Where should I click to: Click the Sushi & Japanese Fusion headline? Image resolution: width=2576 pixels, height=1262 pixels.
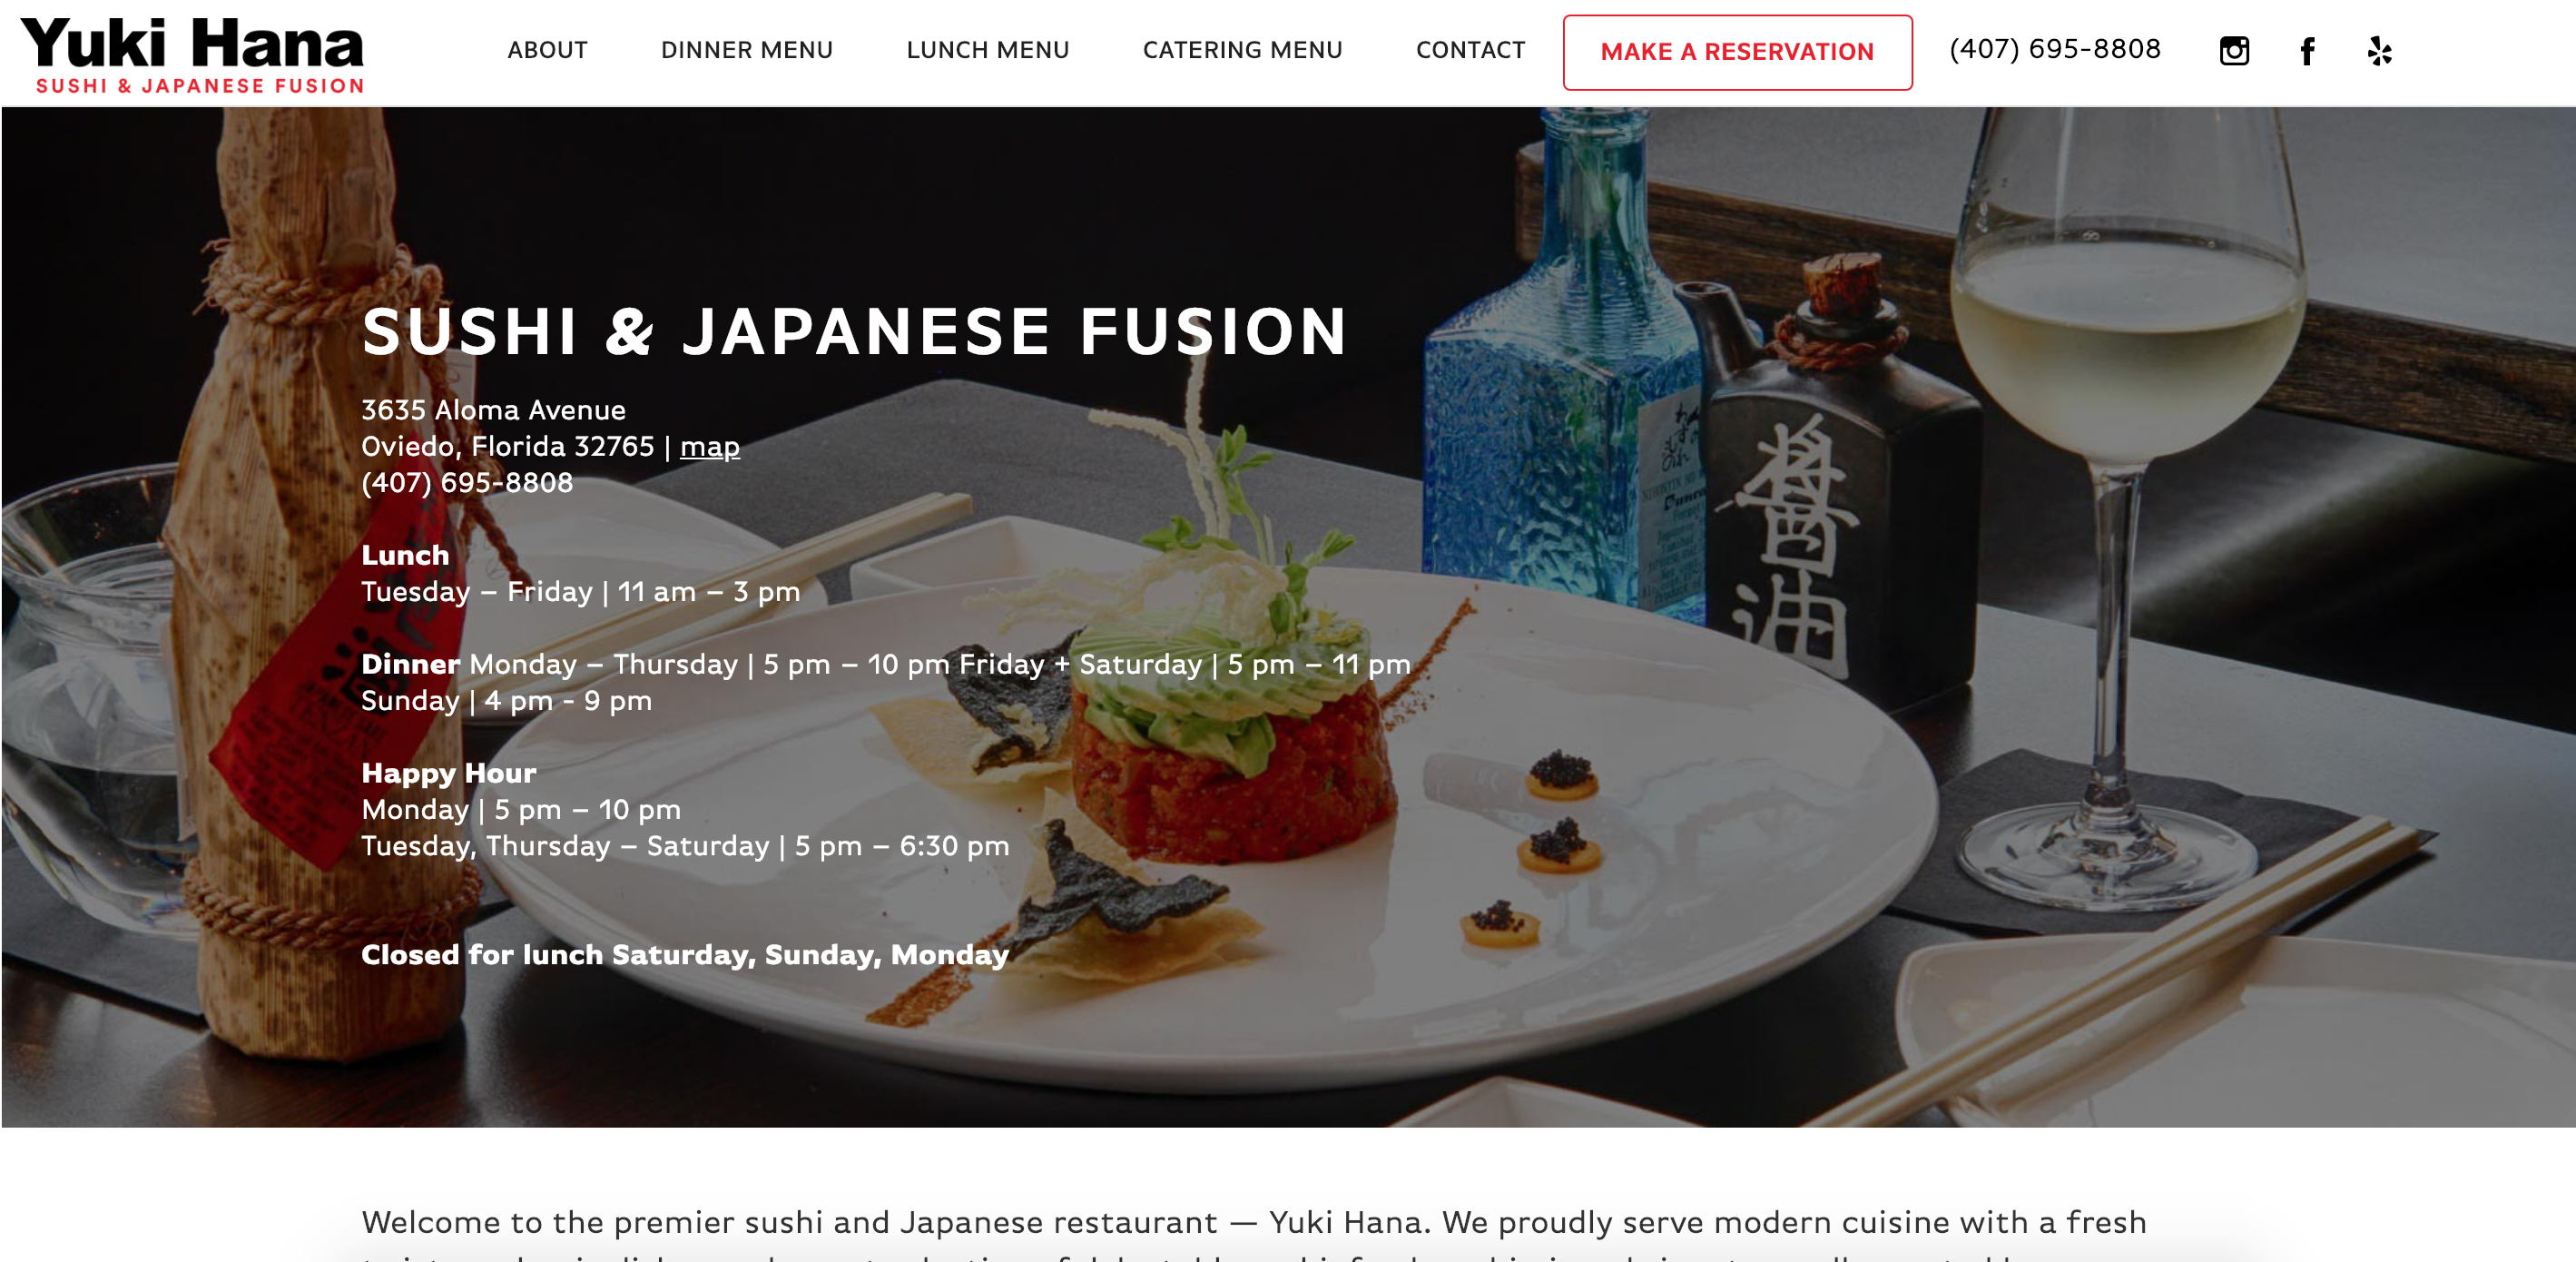855,331
